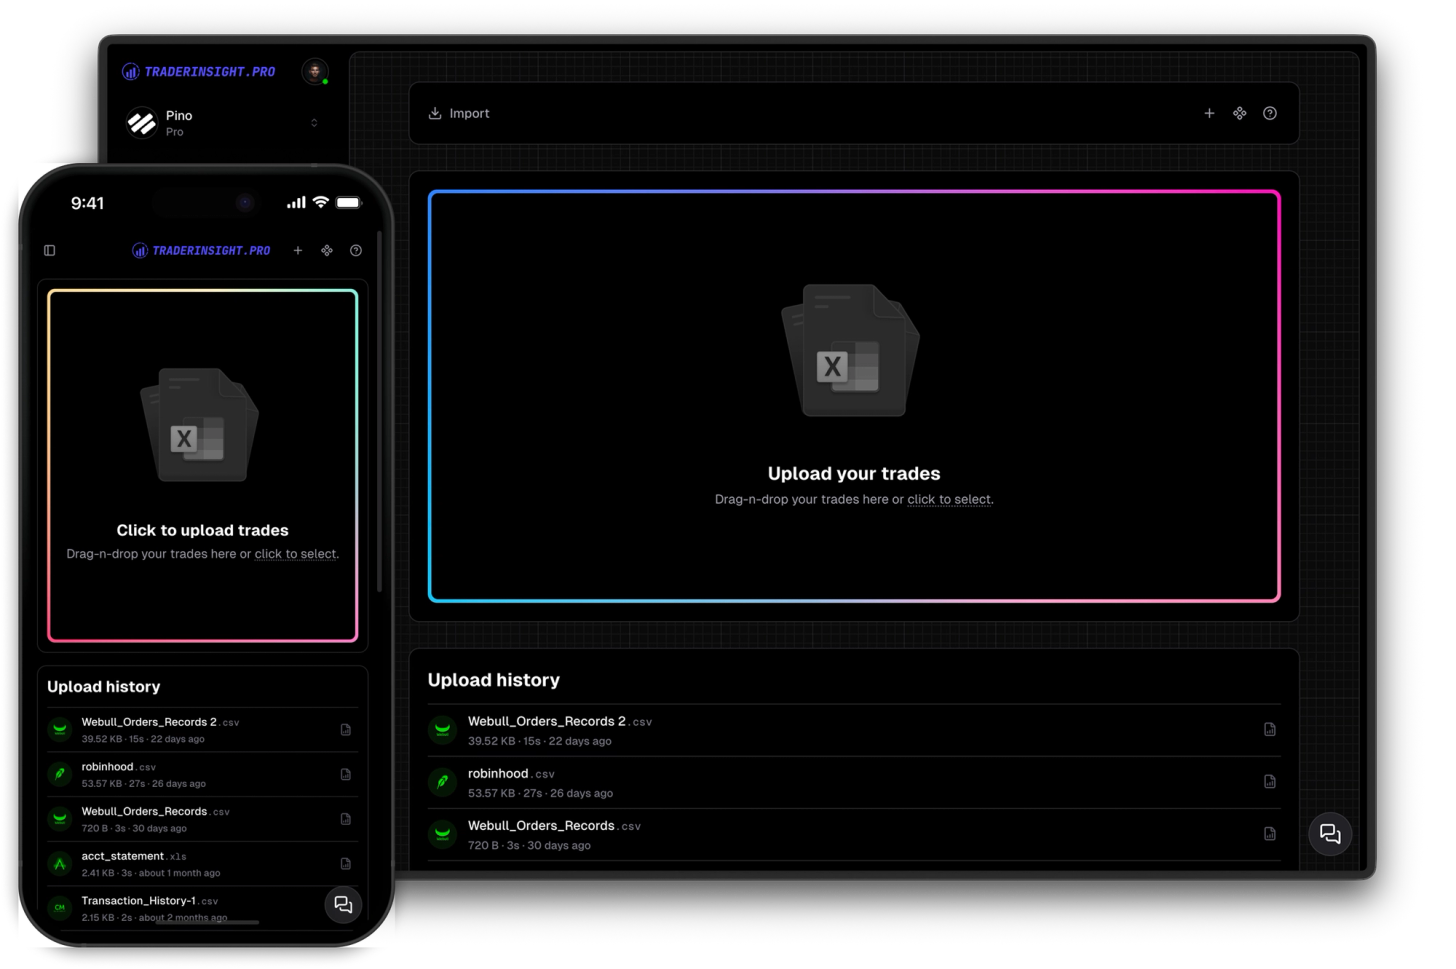Tap the plus icon in the mobile header
1456x969 pixels.
tap(297, 250)
